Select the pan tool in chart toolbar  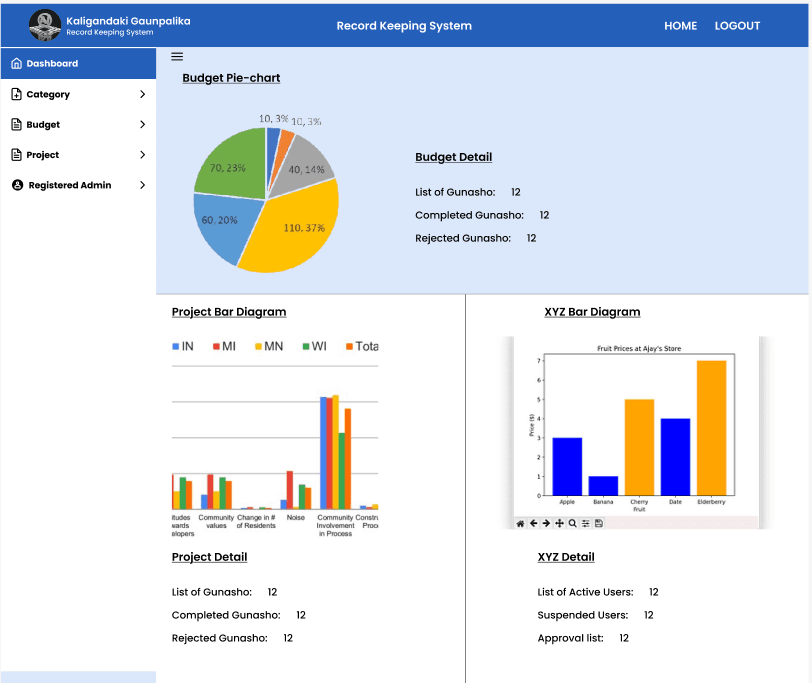pos(559,523)
